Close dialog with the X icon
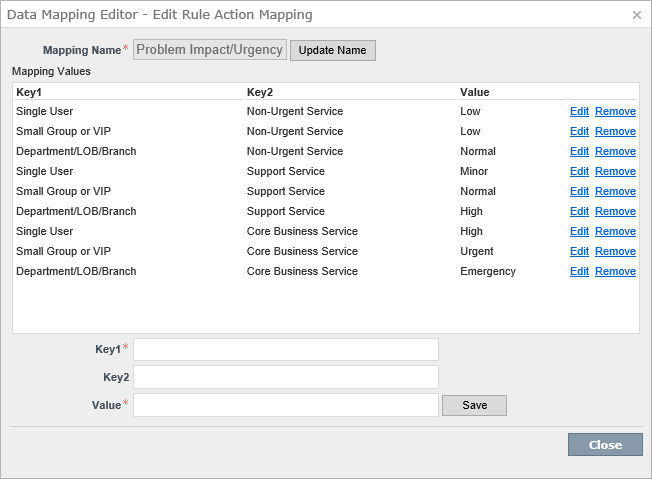The width and height of the screenshot is (652, 479). tap(637, 15)
